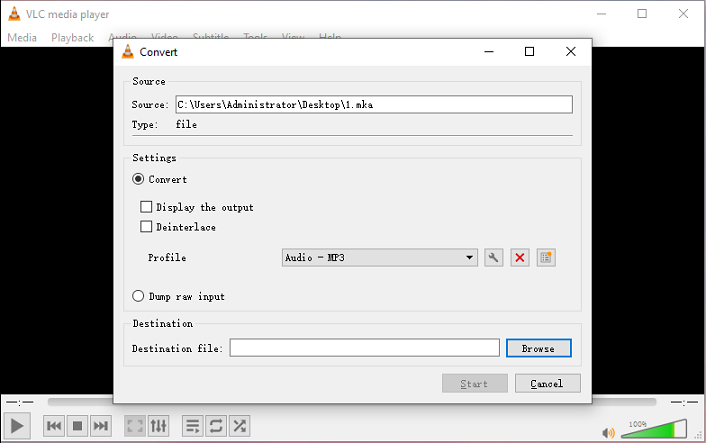
Task: Open edit selected profile wrench icon
Action: tap(493, 258)
